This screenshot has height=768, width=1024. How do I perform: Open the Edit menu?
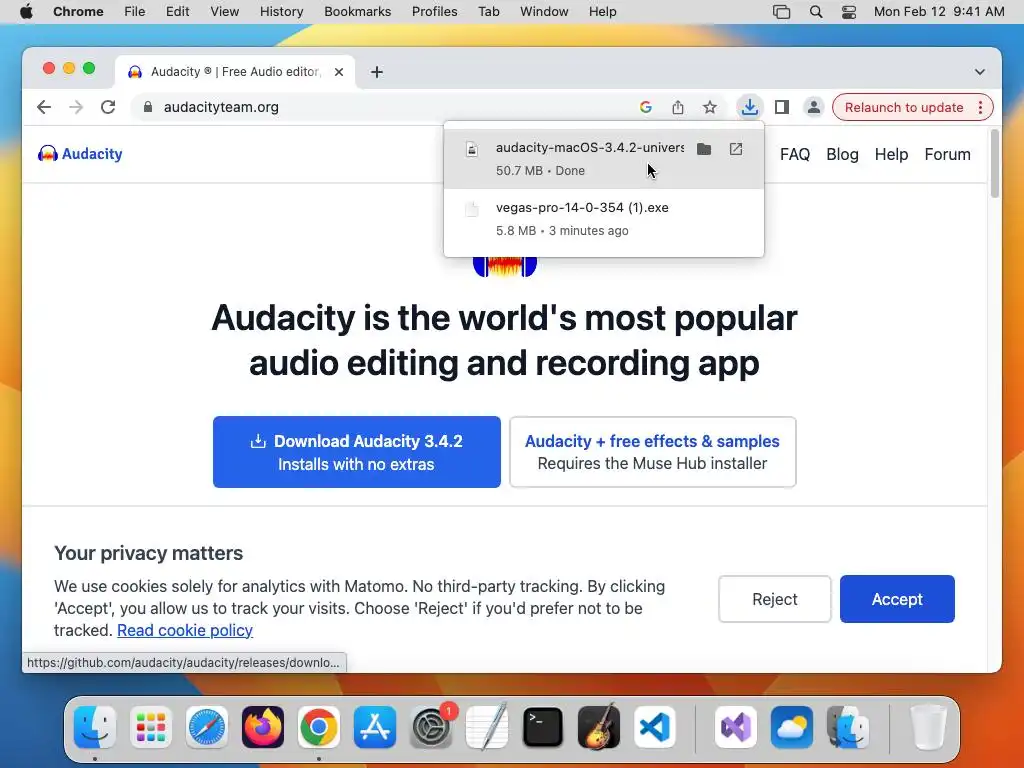(178, 12)
